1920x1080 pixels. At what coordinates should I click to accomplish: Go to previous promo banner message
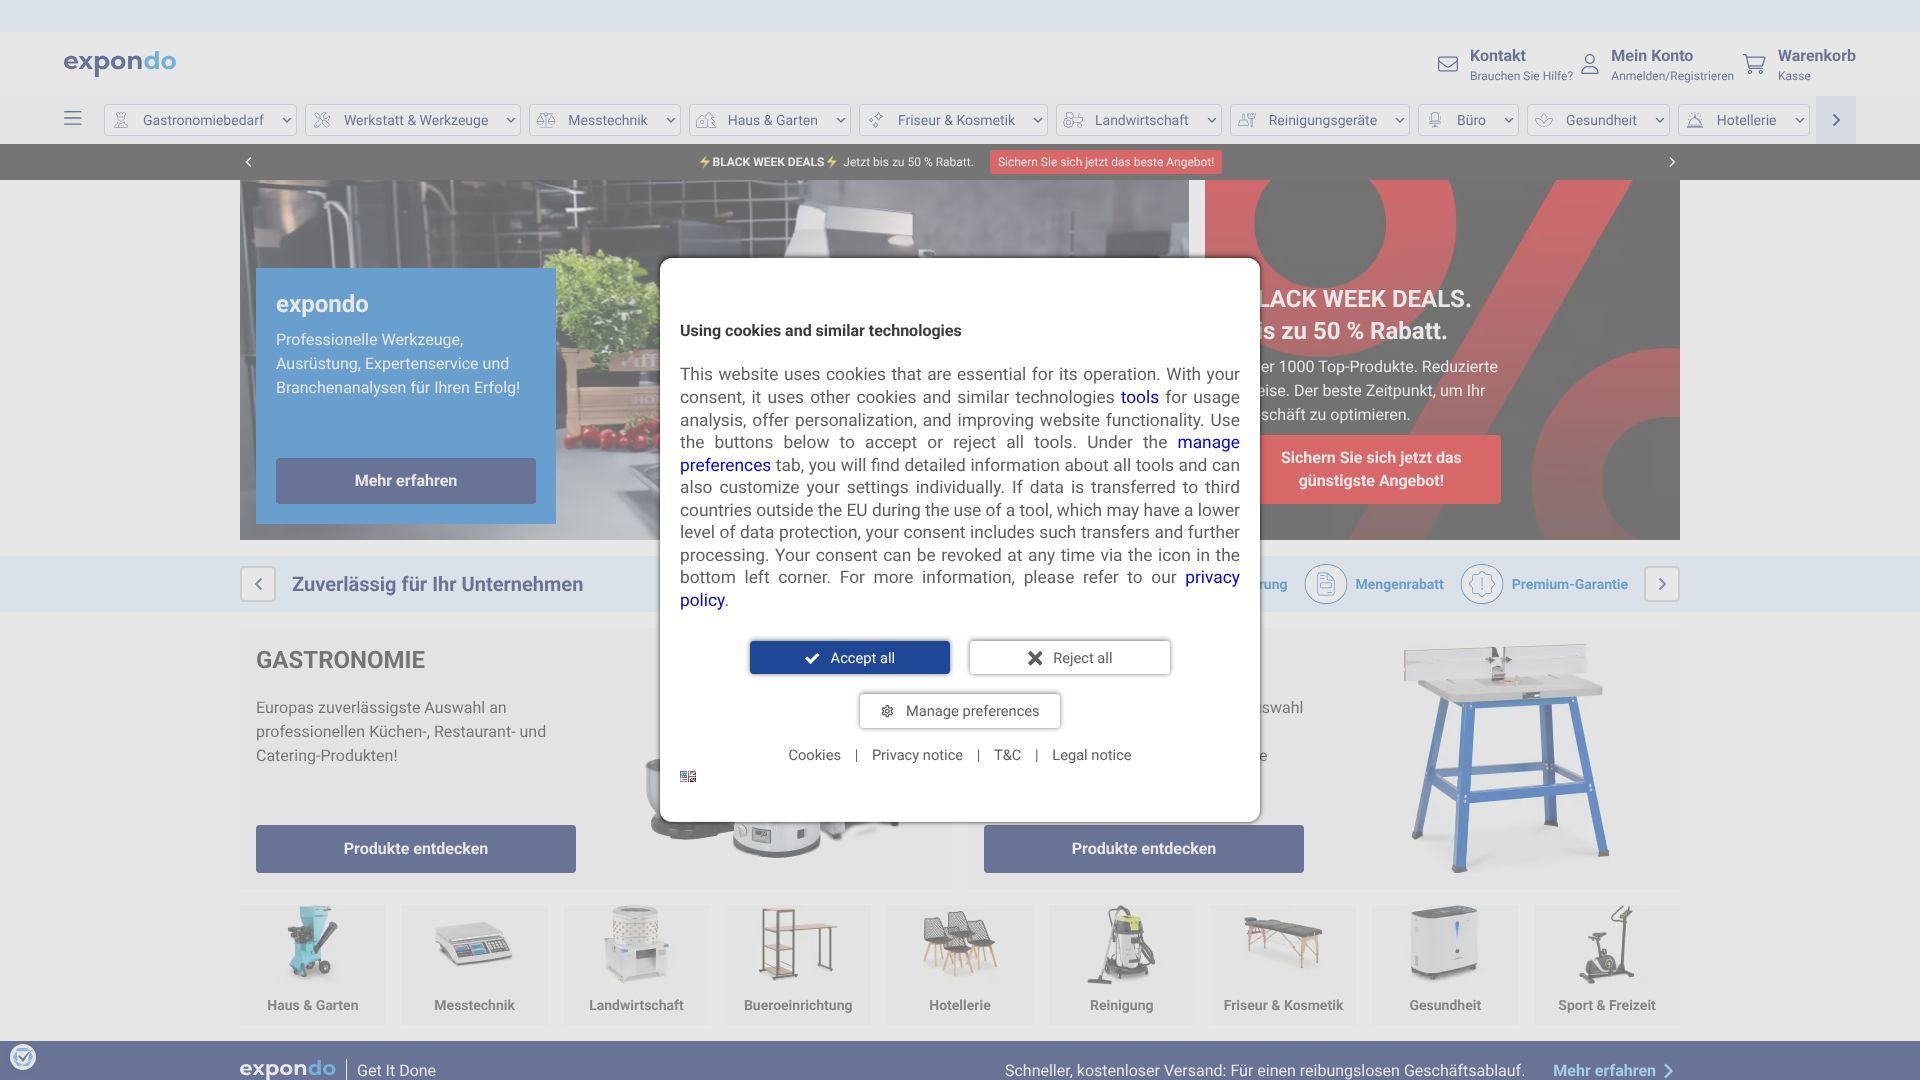click(249, 162)
